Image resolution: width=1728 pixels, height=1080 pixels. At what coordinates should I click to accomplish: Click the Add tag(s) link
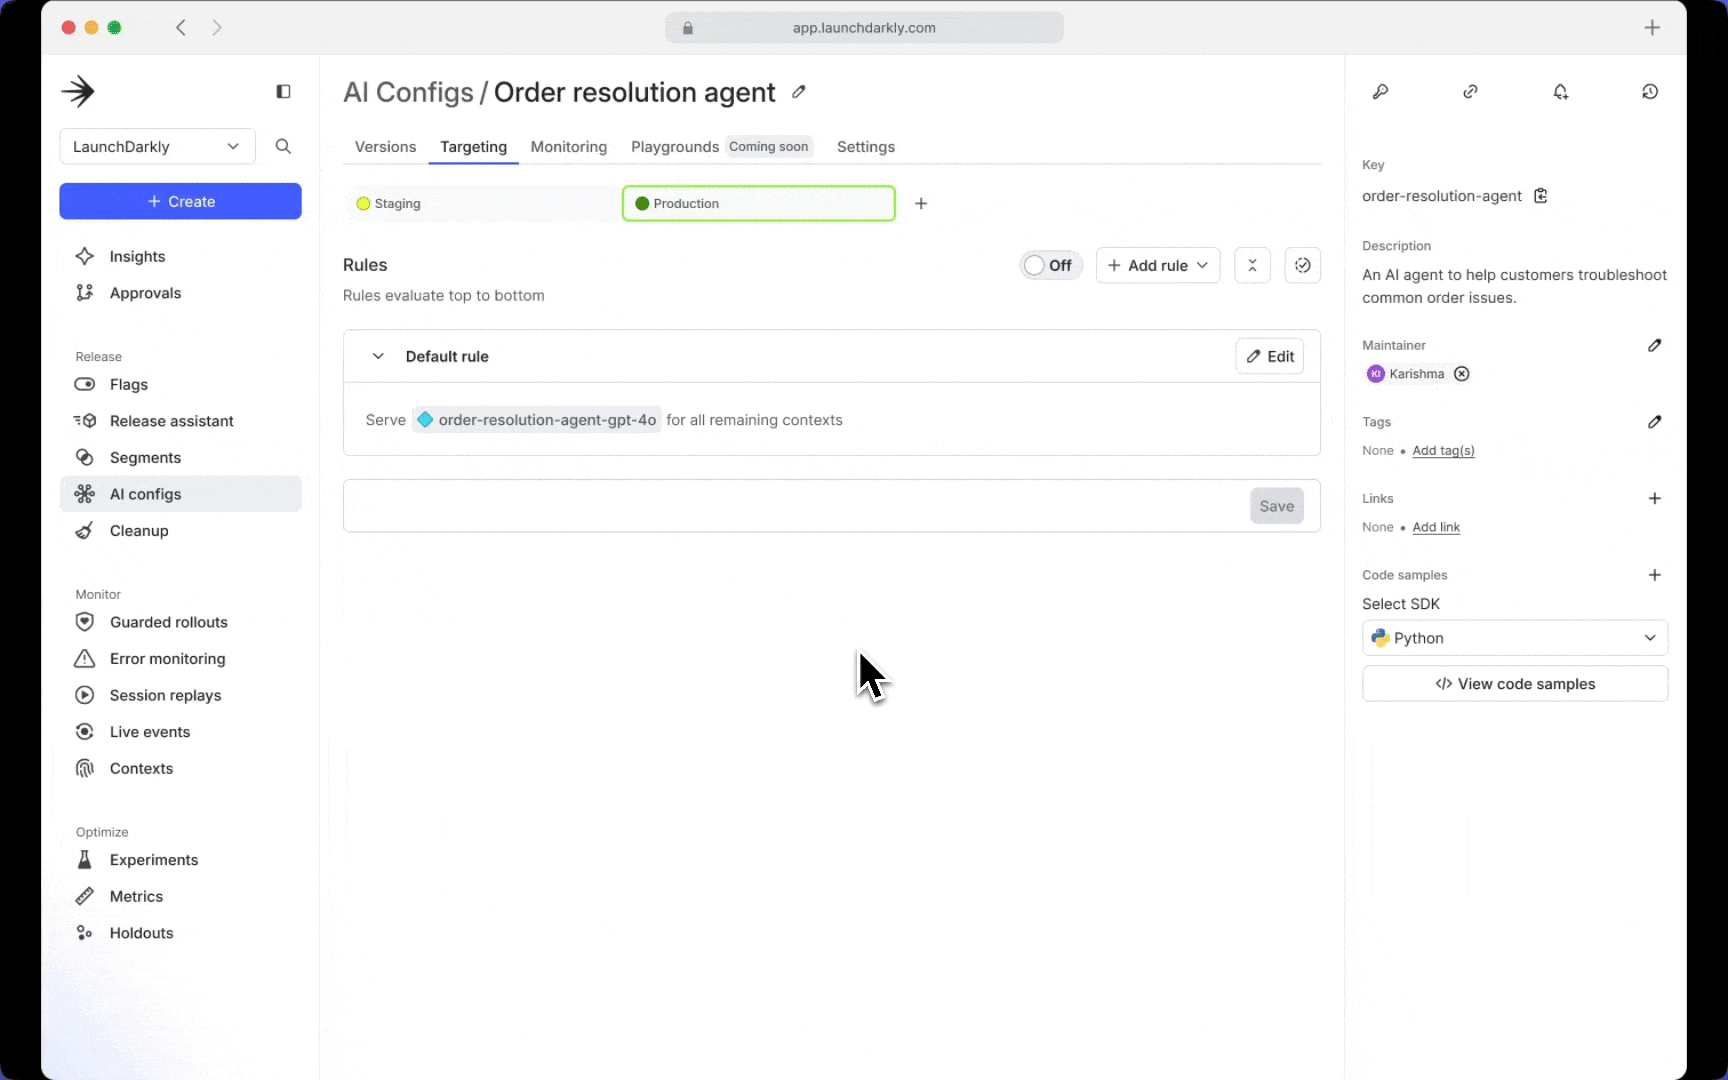(1443, 451)
